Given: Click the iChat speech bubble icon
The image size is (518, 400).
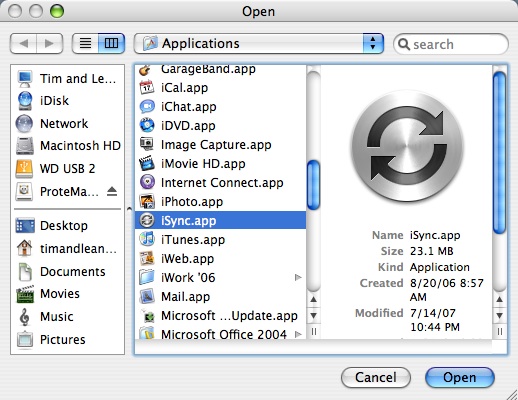Looking at the screenshot, I should click(146, 107).
